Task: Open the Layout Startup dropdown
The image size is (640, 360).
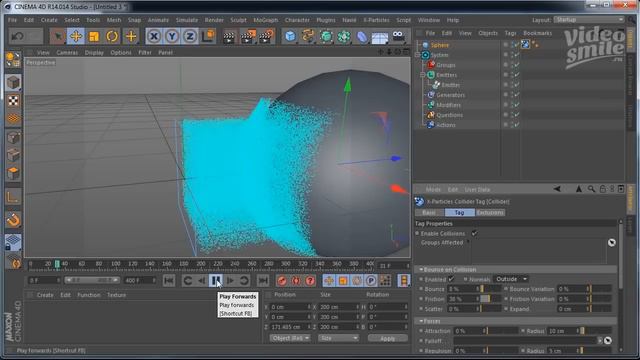Action: coord(589,20)
